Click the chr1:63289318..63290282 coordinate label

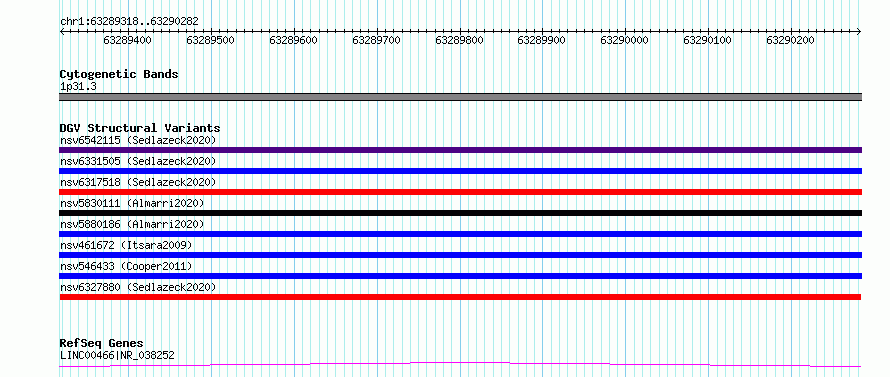129,21
